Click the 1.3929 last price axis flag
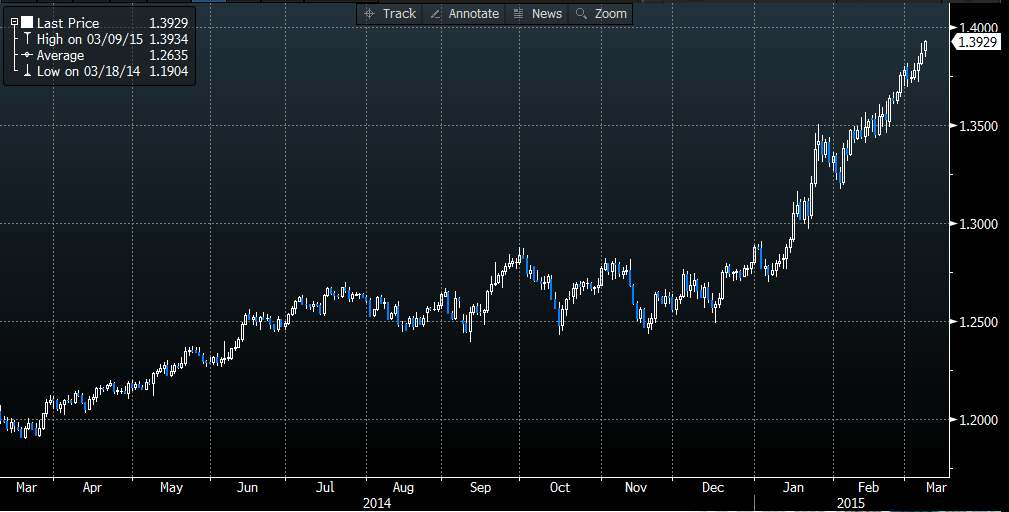1009x512 pixels. tap(976, 42)
